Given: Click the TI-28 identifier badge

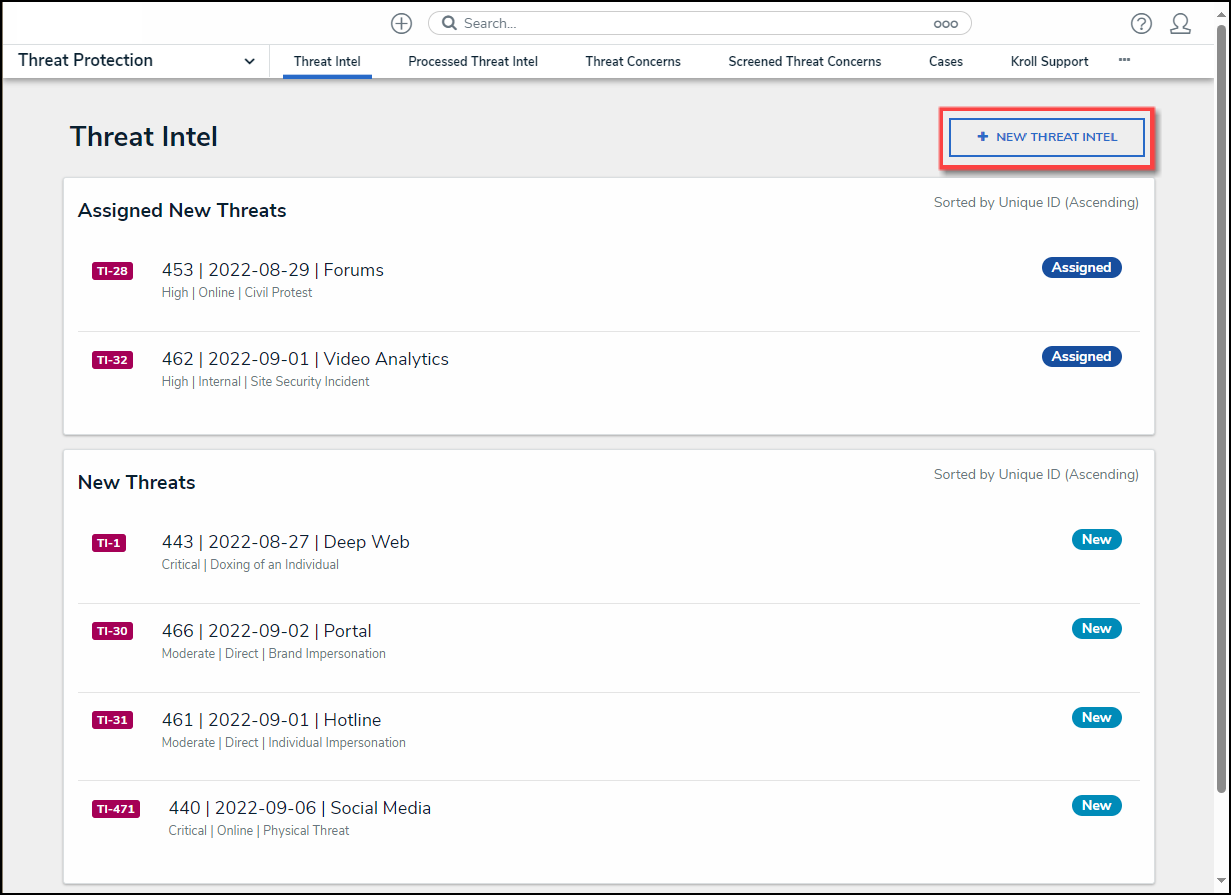Looking at the screenshot, I should click(x=112, y=271).
